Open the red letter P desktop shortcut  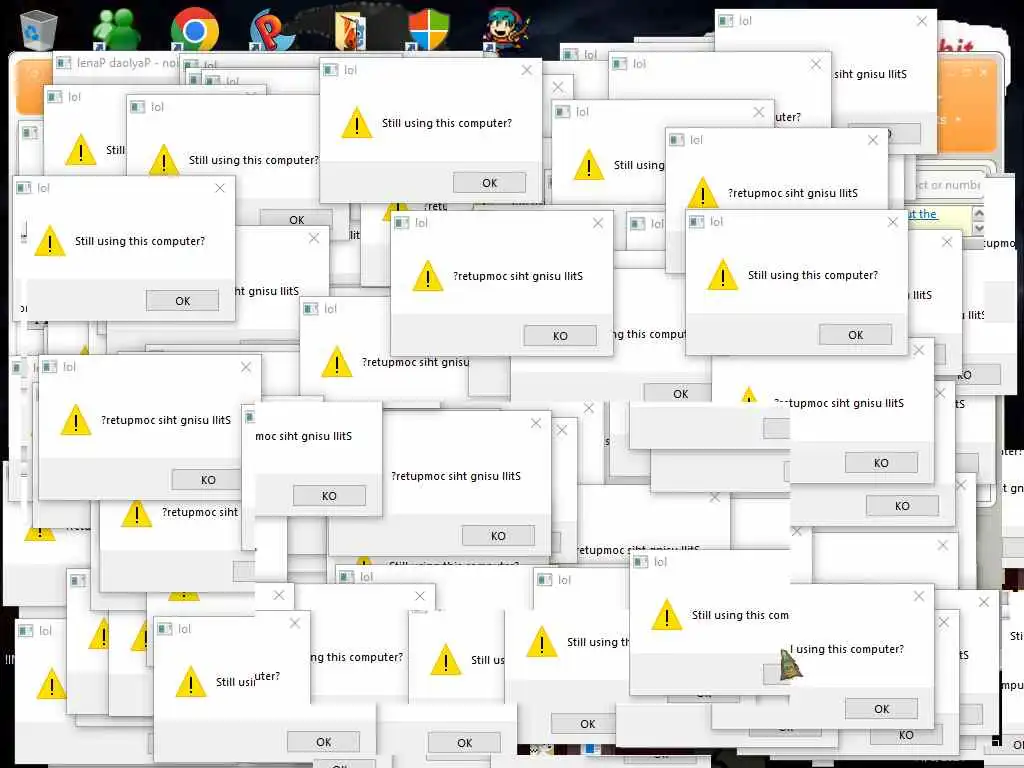point(273,30)
